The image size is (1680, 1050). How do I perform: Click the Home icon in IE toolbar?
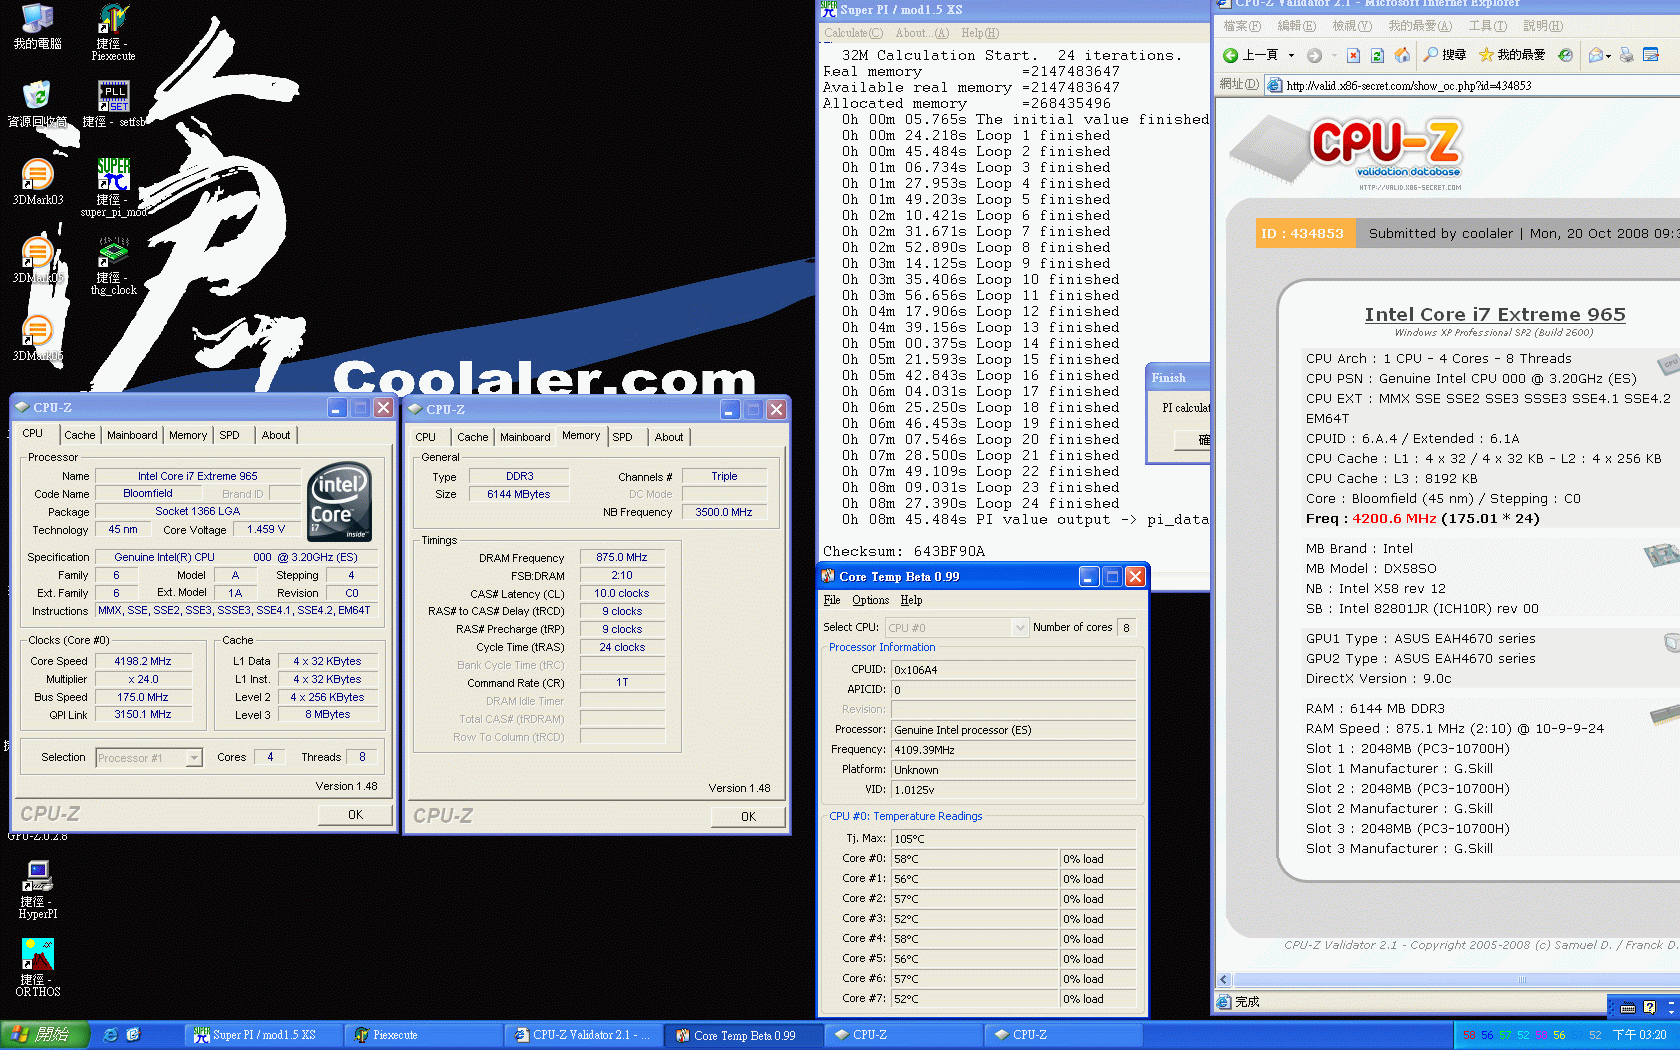1402,55
